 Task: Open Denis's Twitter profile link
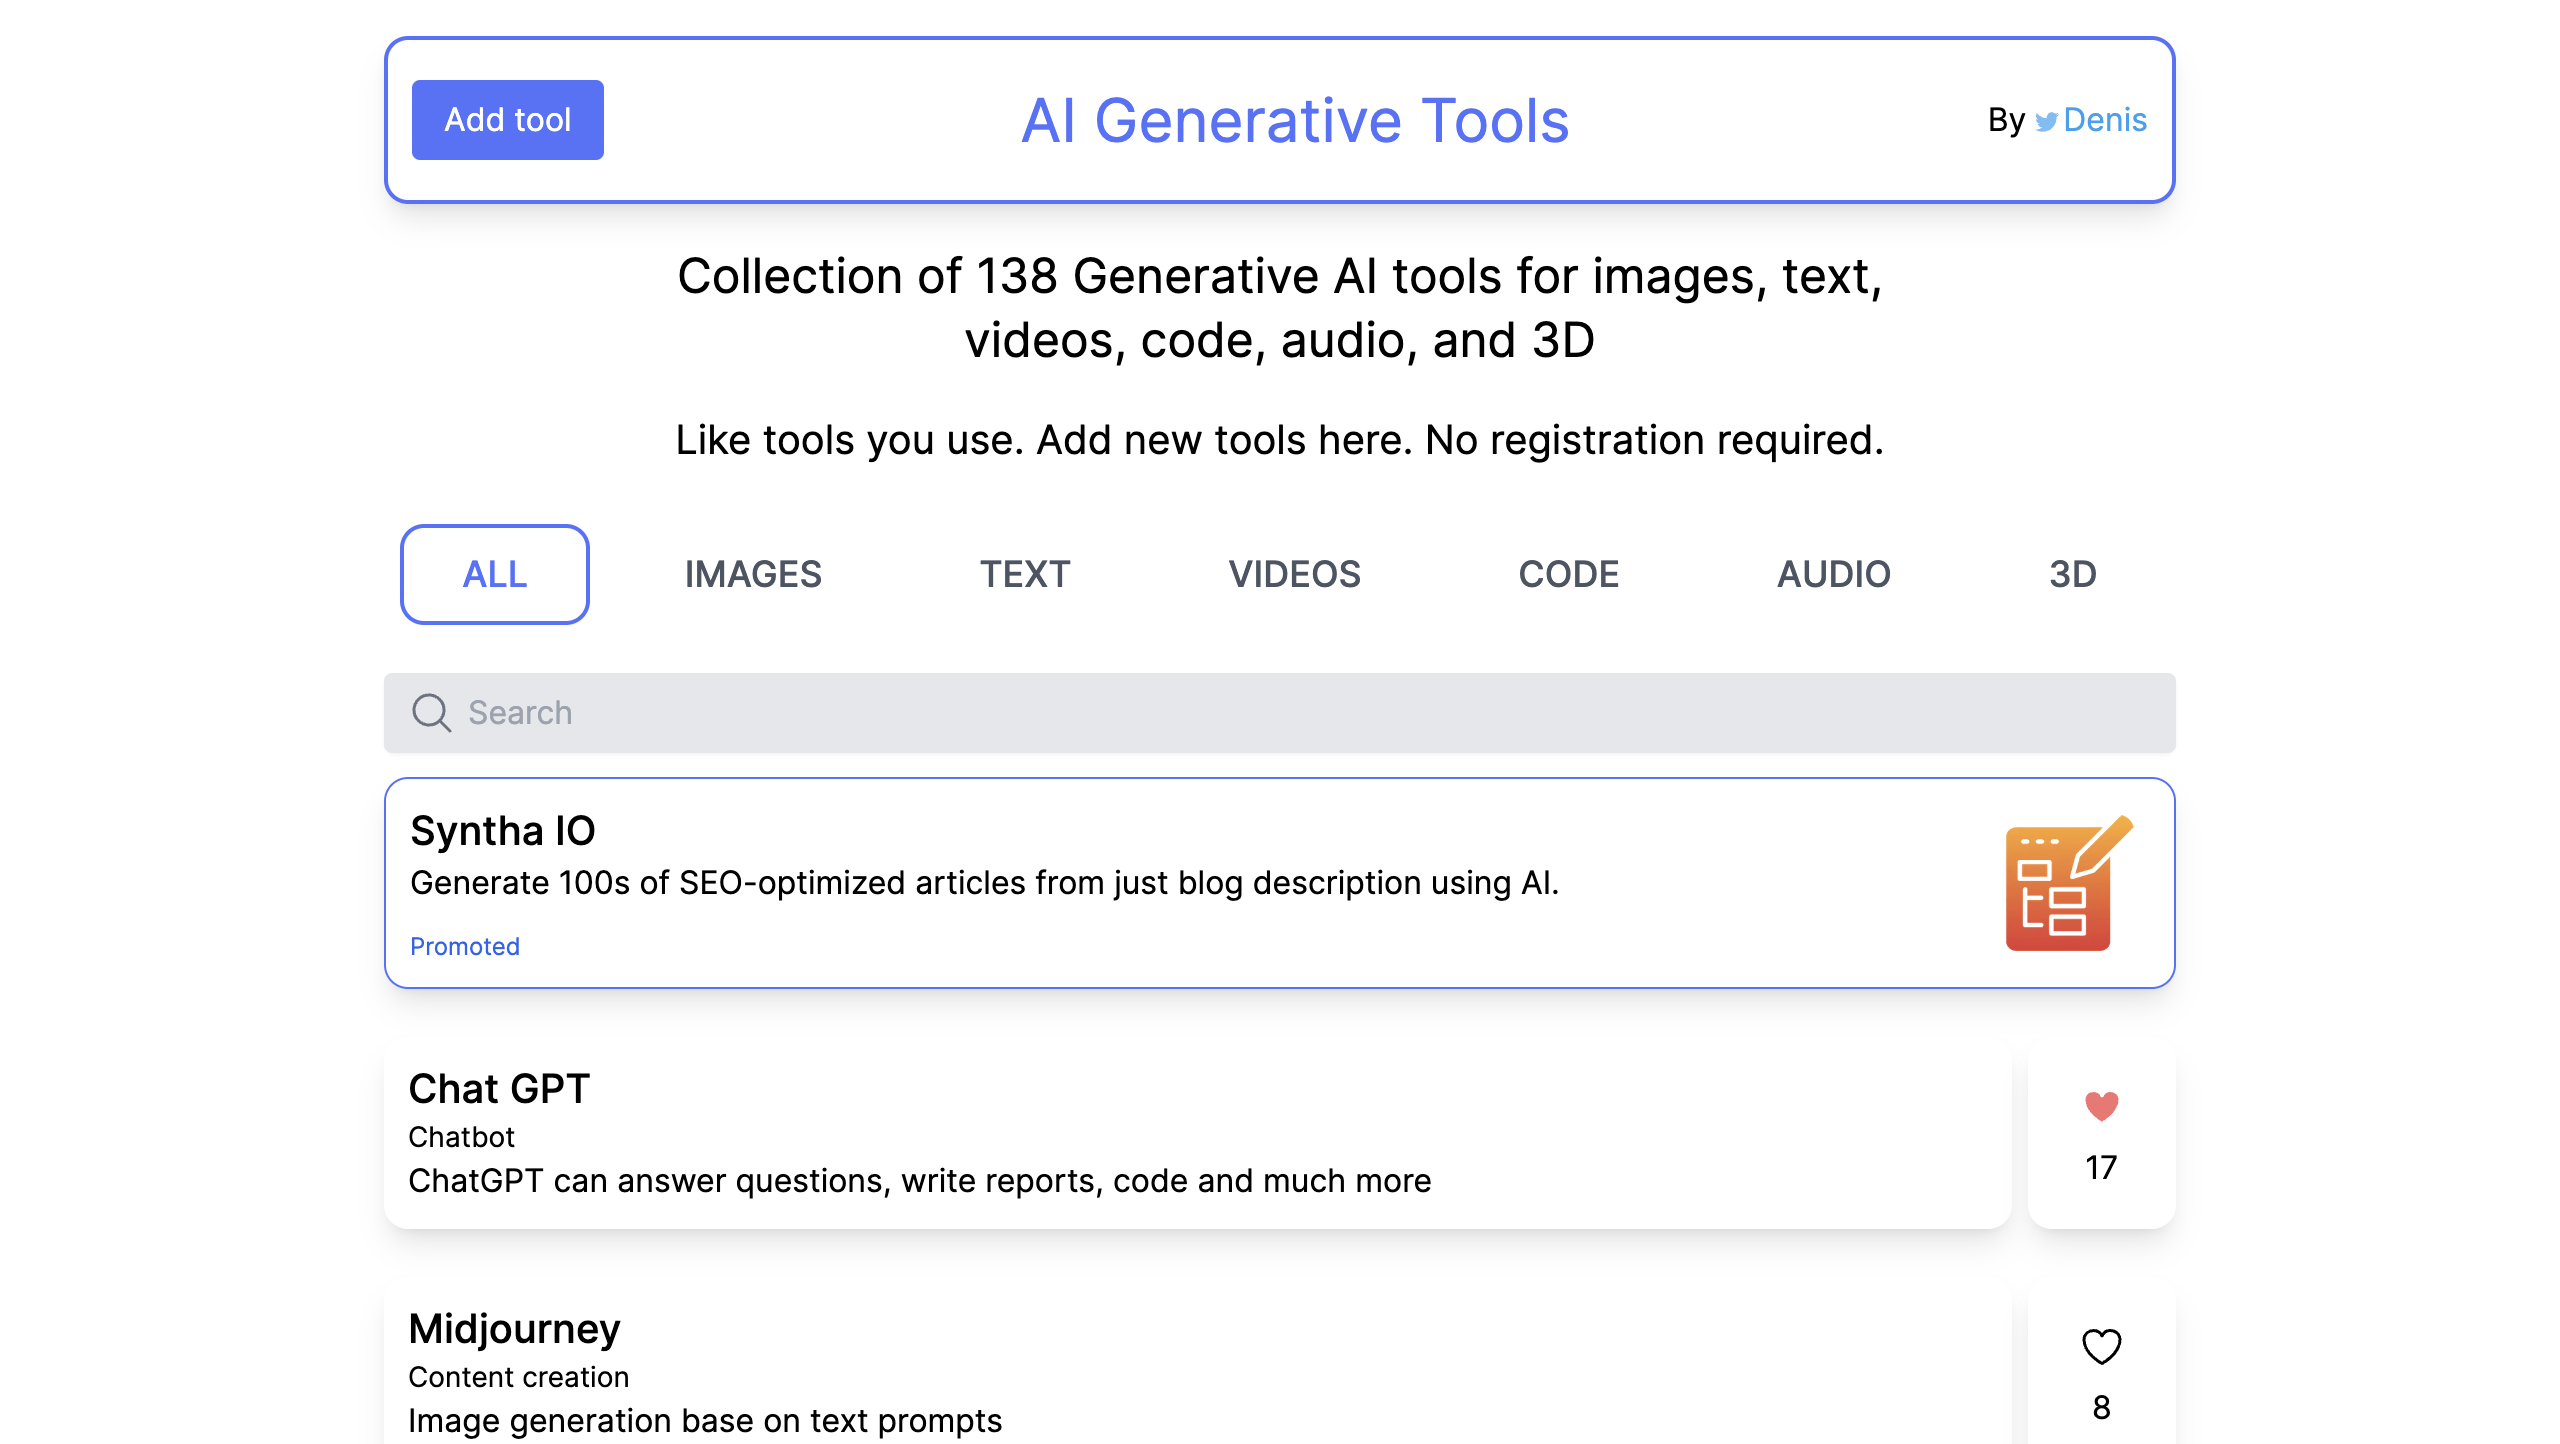[x=2104, y=120]
